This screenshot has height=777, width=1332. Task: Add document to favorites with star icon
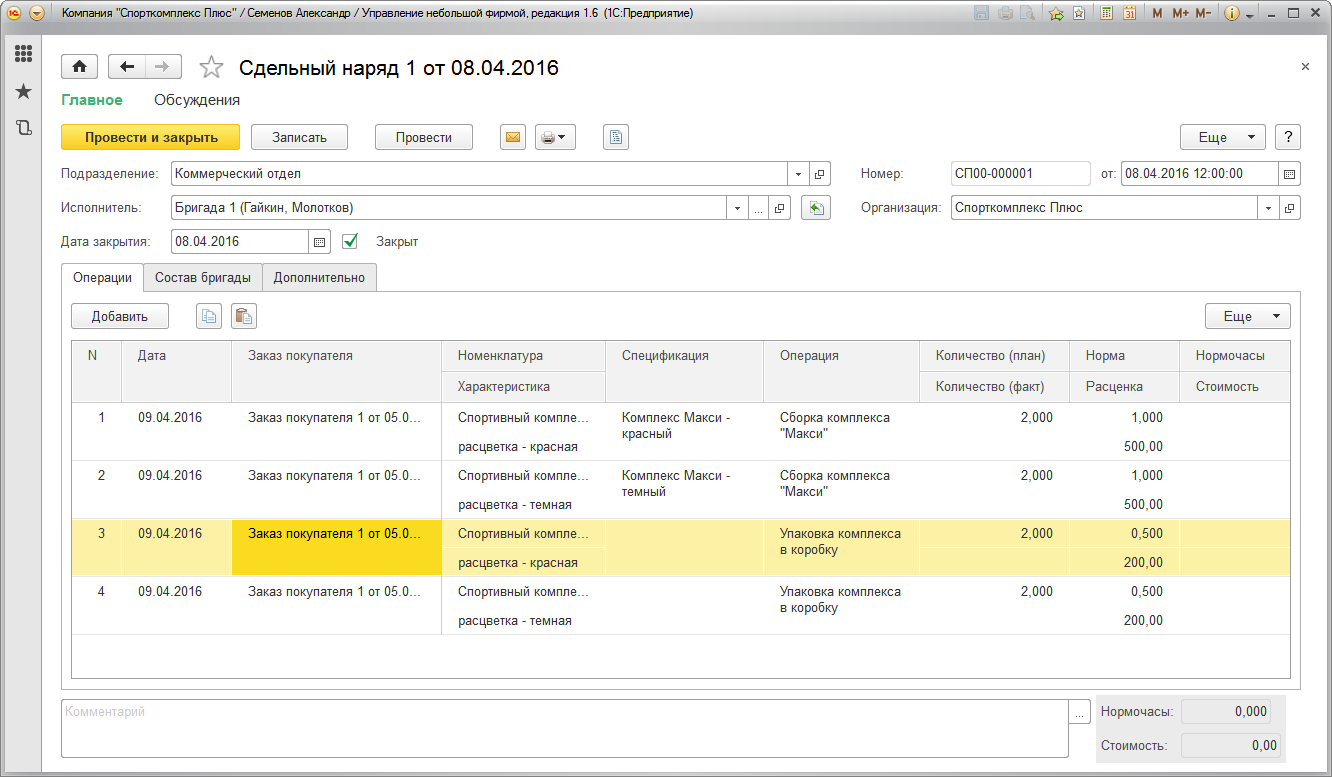point(211,68)
